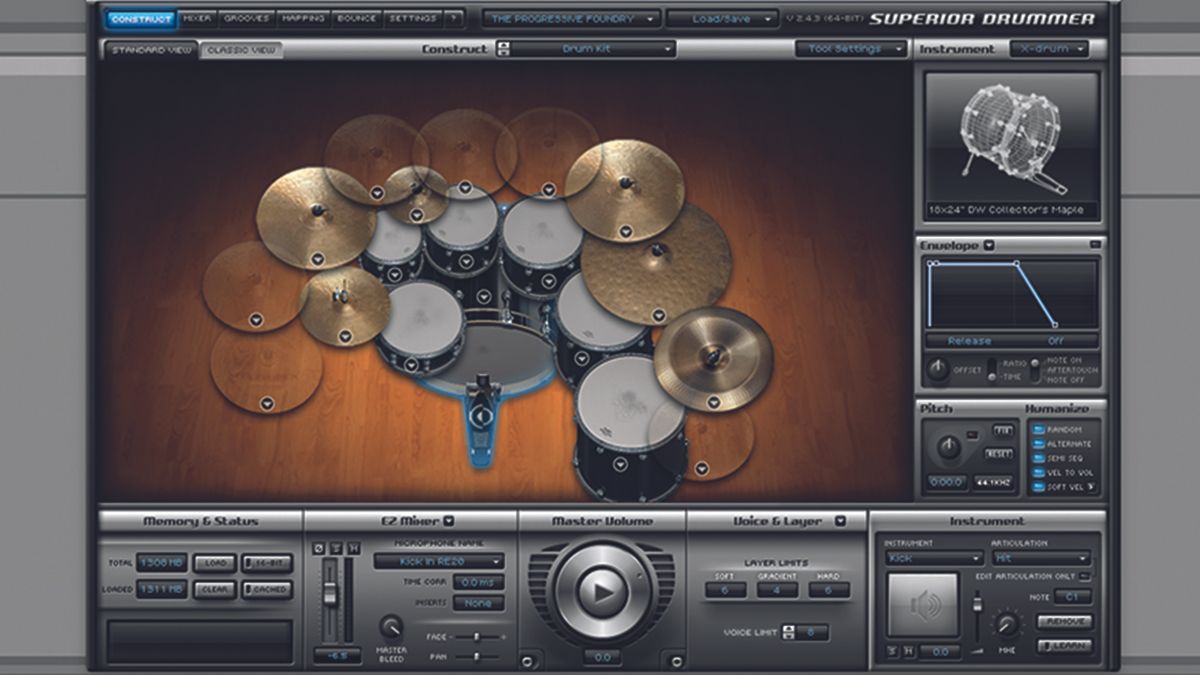Click the help question mark icon
The width and height of the screenshot is (1200, 675).
pos(456,17)
